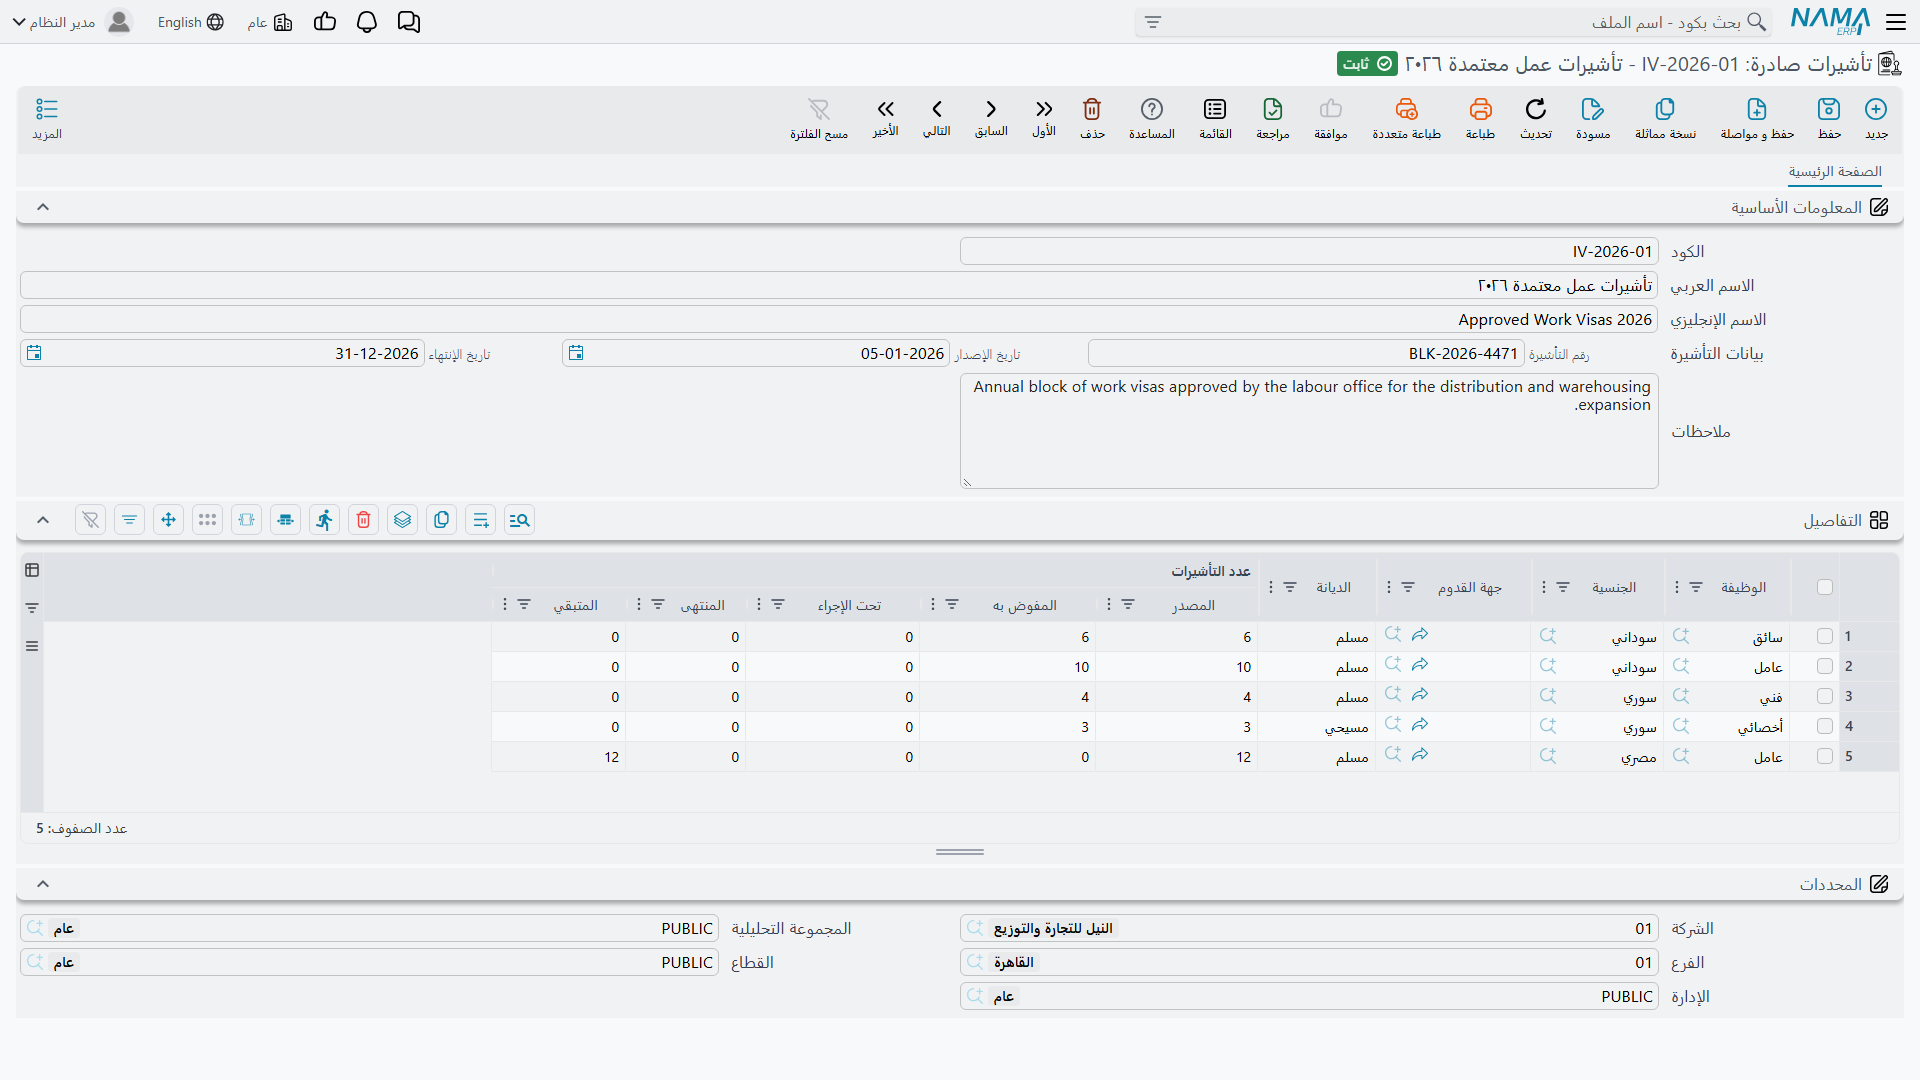Click the notifications bell icon
The width and height of the screenshot is (1920, 1080).
367,22
